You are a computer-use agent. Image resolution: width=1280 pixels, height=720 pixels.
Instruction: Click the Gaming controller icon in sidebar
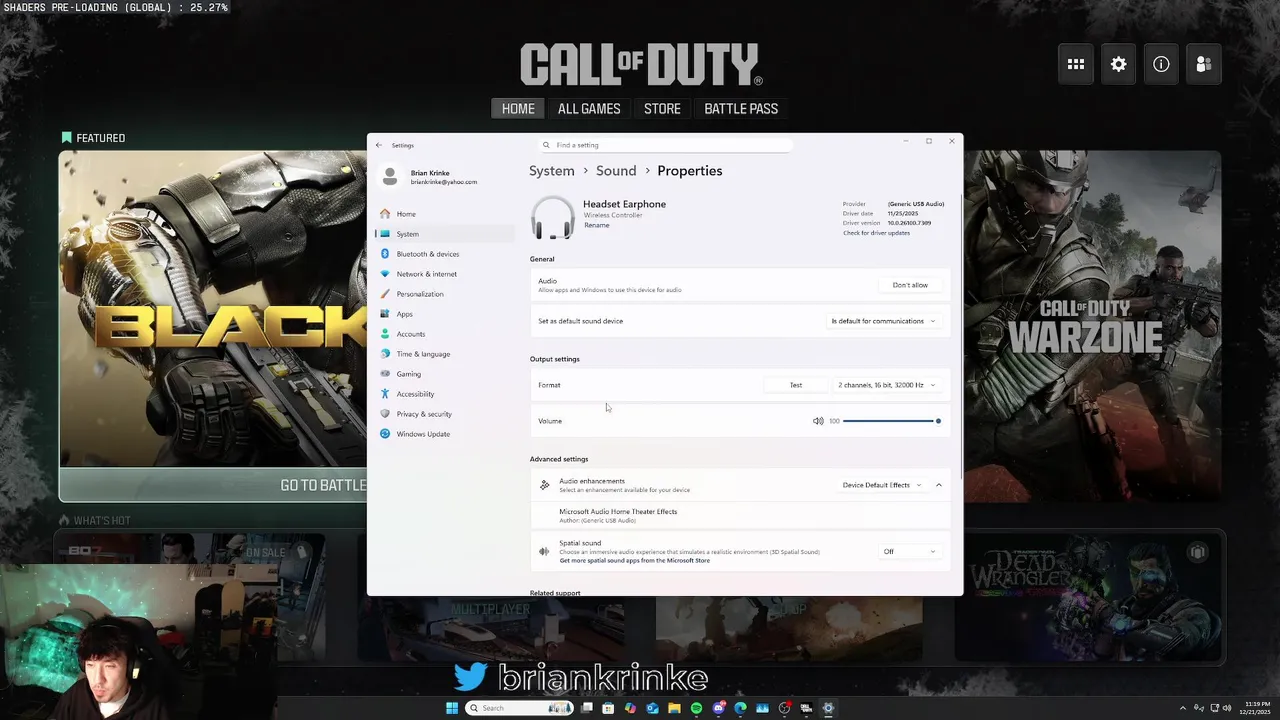385,374
